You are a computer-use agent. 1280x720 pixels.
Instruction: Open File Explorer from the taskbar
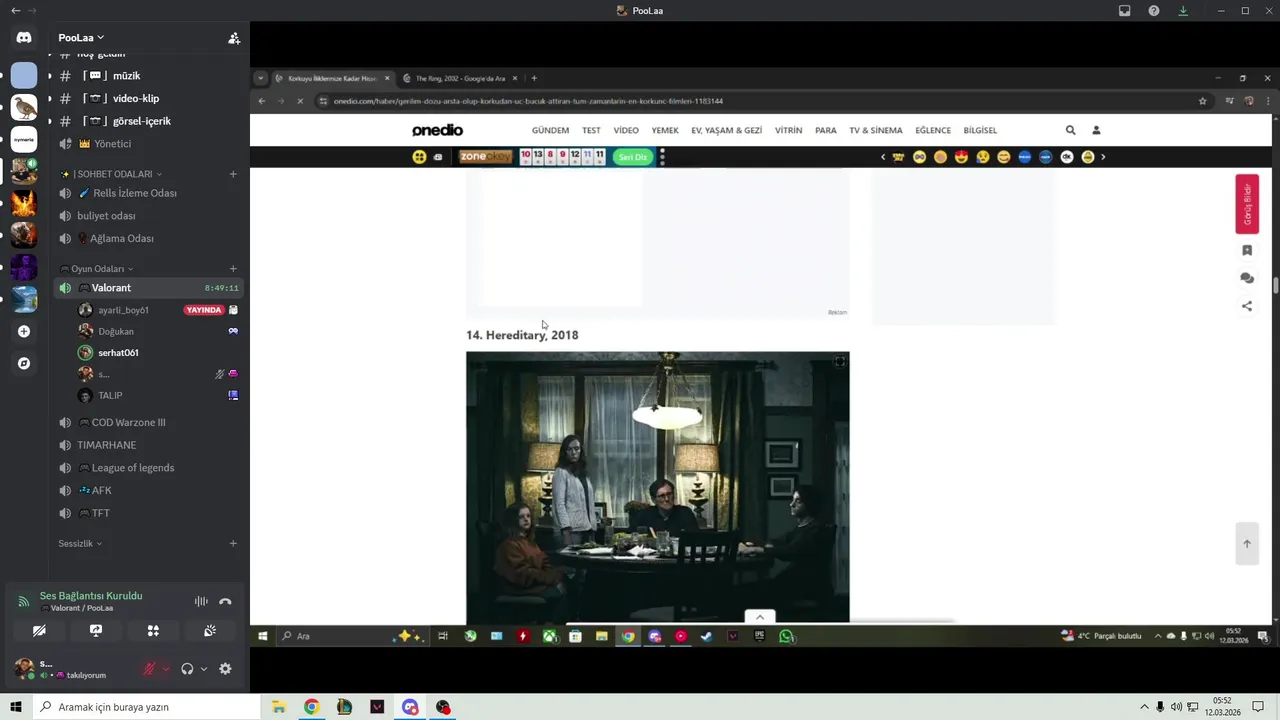tap(279, 707)
